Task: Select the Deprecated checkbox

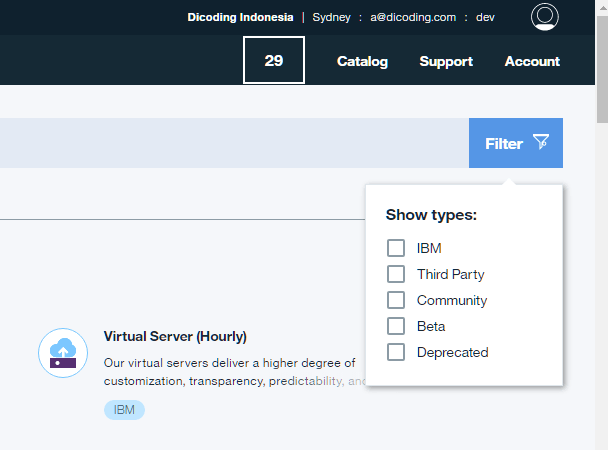Action: [396, 352]
